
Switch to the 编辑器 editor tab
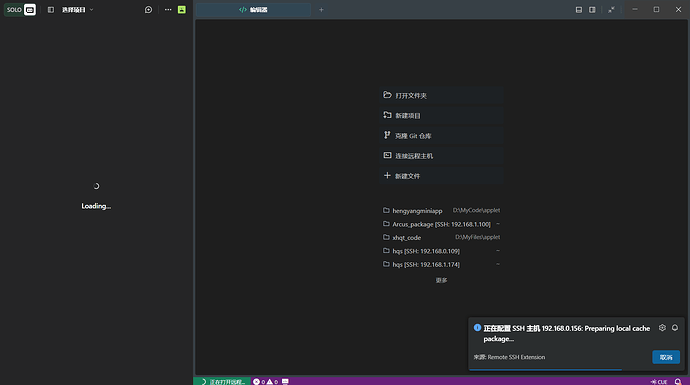pyautogui.click(x=253, y=10)
